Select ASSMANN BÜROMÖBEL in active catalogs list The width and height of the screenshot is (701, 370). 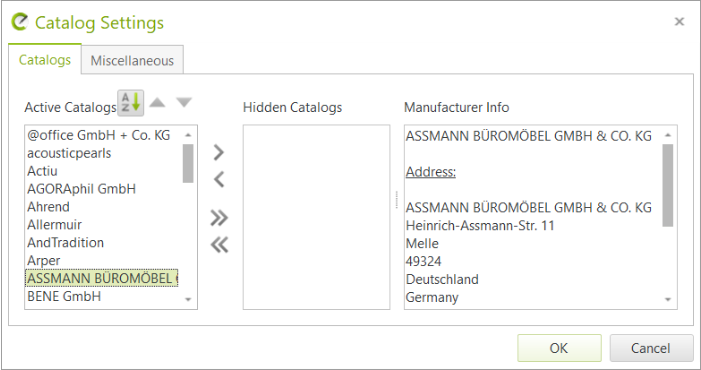coord(102,278)
